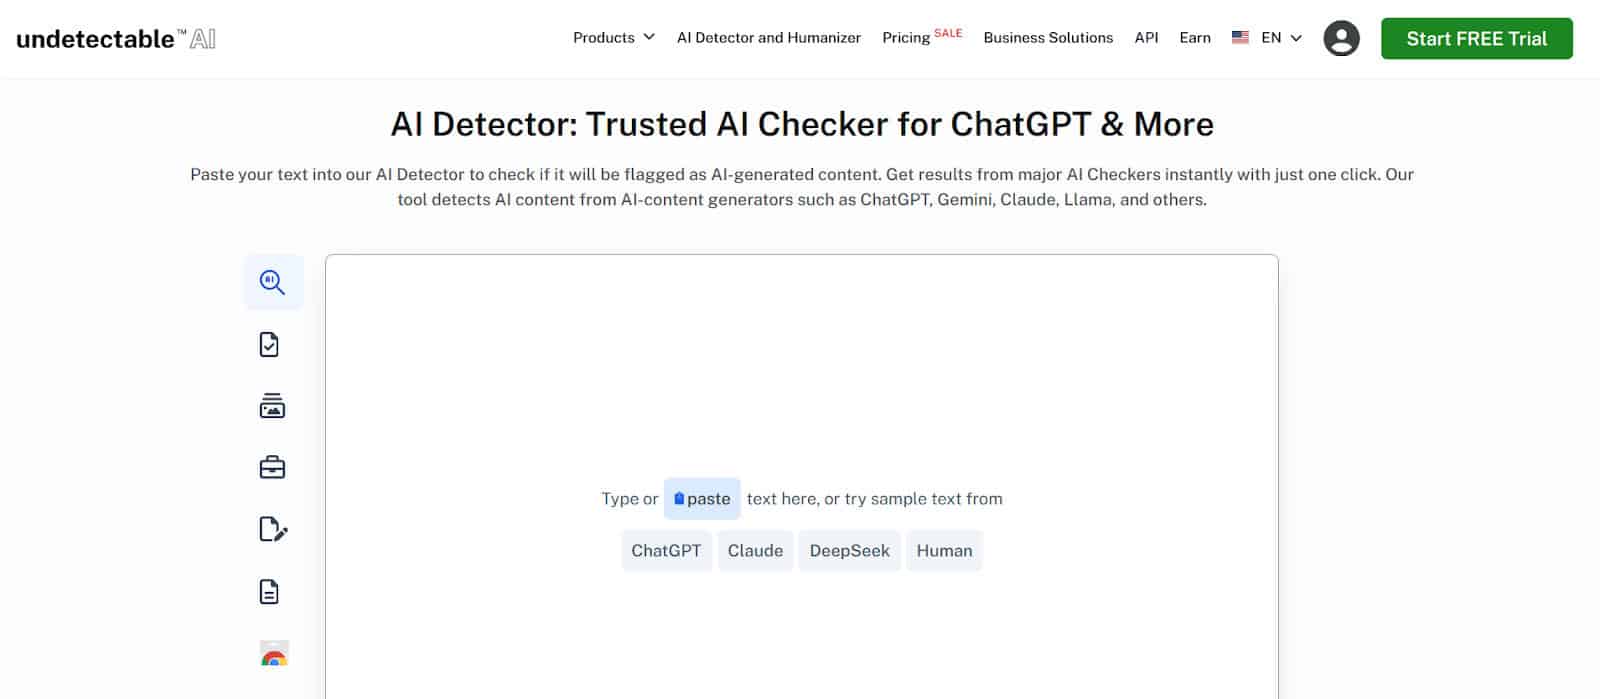Insert Claude sample text

point(755,550)
